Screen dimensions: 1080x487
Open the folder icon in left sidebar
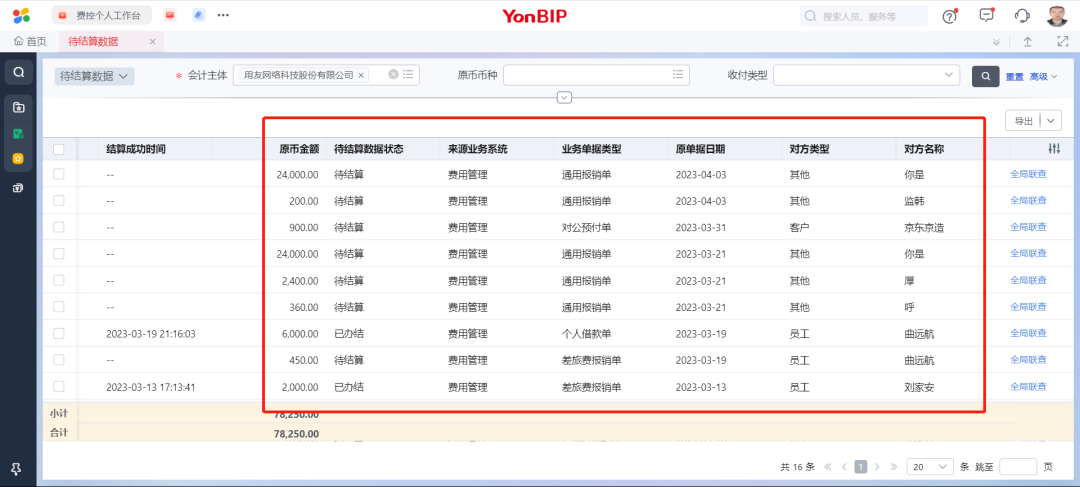pyautogui.click(x=19, y=107)
